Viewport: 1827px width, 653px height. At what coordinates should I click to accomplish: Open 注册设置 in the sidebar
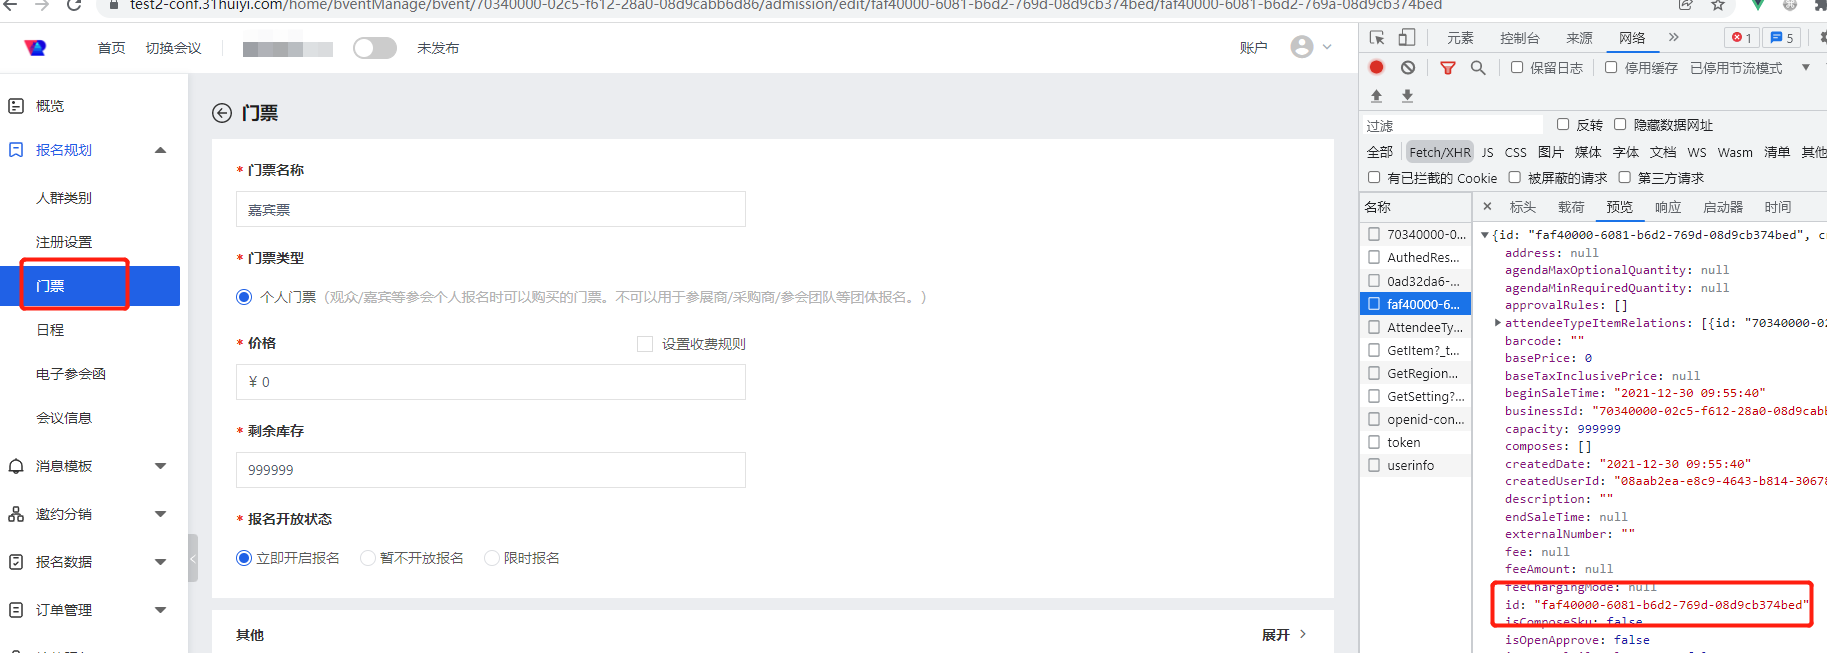click(x=64, y=242)
